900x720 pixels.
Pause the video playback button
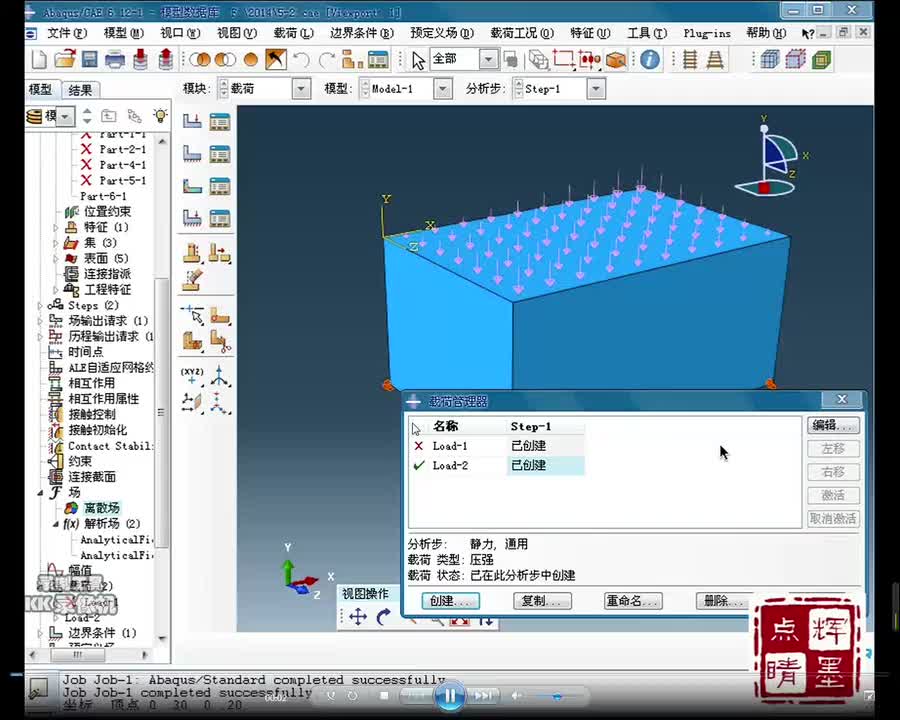coord(449,696)
